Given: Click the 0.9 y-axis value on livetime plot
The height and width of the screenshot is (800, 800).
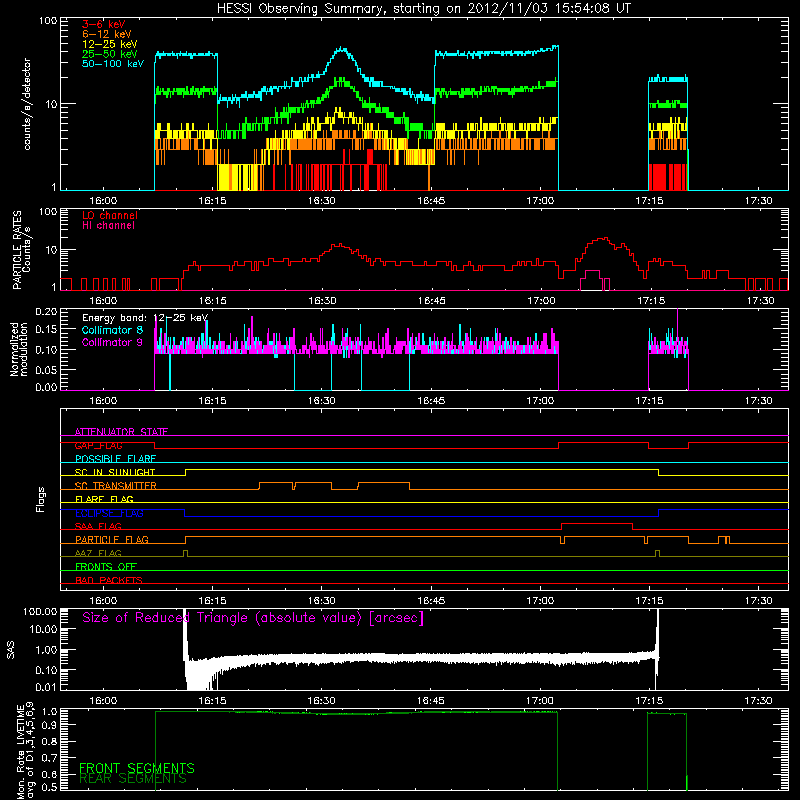Looking at the screenshot, I should click(x=49, y=724).
